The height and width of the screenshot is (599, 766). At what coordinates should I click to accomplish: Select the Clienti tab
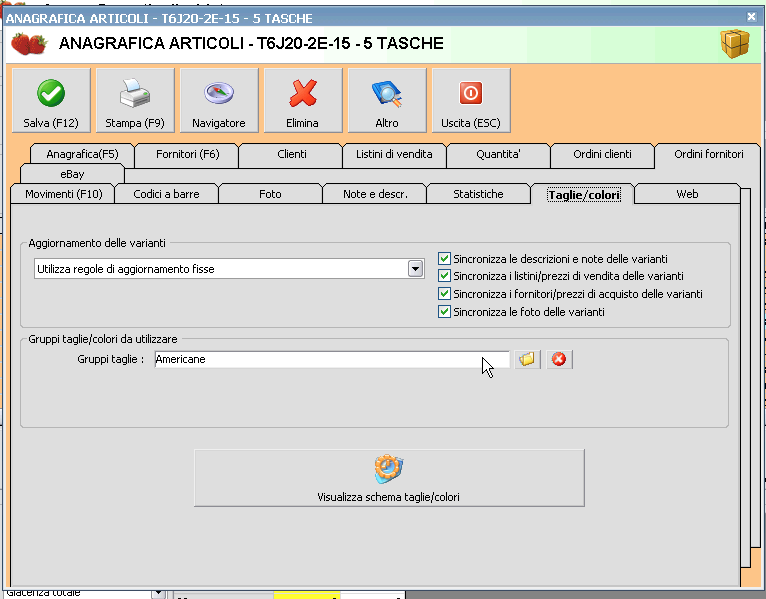pyautogui.click(x=292, y=154)
